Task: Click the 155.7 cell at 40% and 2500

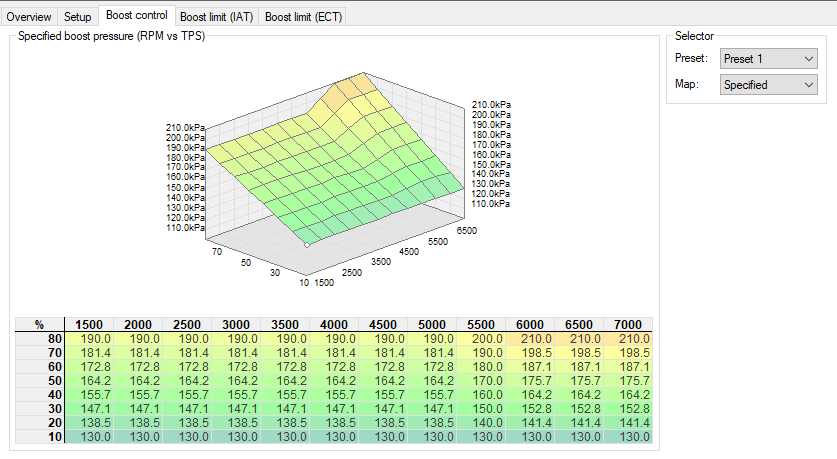Action: (187, 394)
